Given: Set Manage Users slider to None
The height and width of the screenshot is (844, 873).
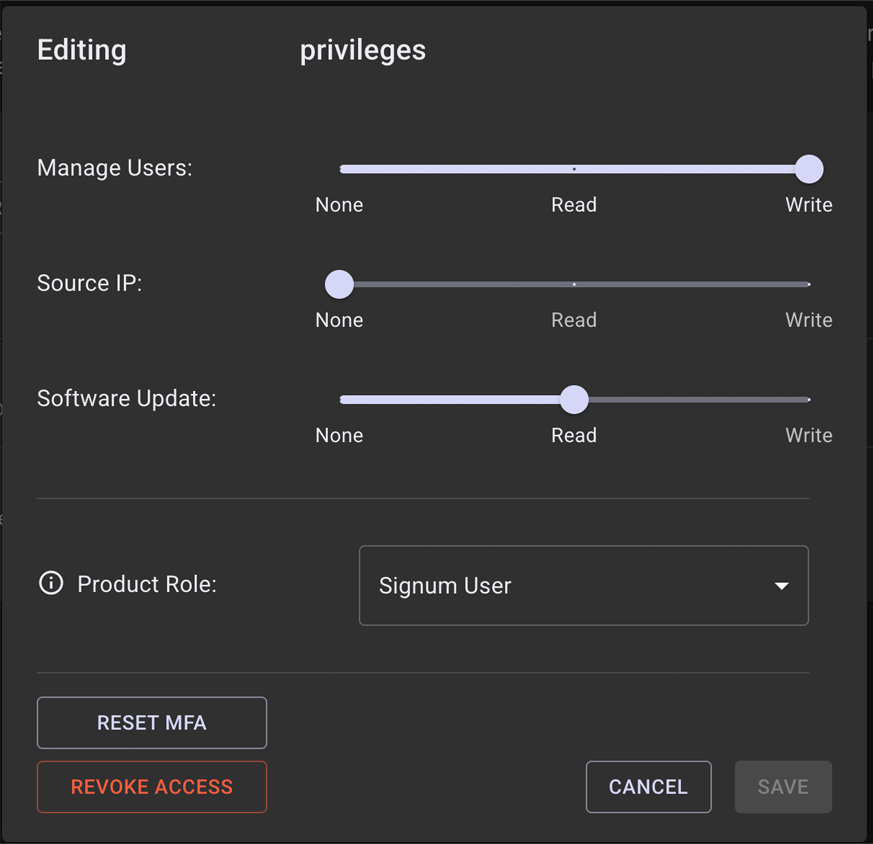Looking at the screenshot, I should (341, 170).
